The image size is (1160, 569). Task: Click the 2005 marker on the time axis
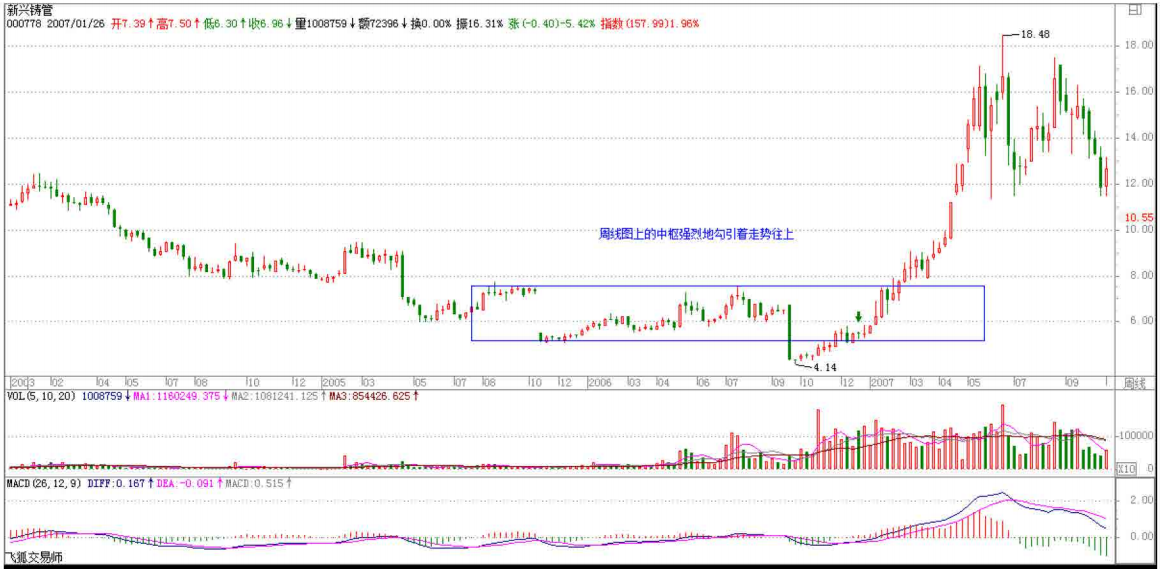pyautogui.click(x=334, y=383)
